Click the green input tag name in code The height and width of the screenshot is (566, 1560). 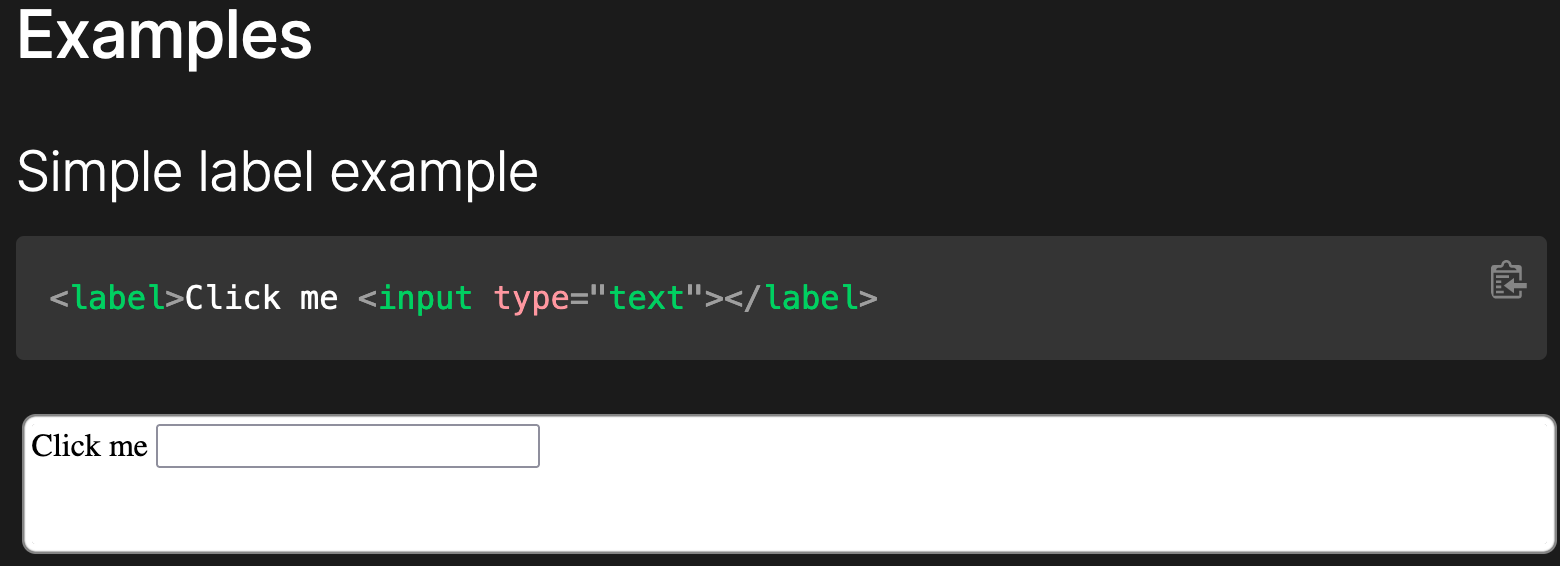click(426, 298)
